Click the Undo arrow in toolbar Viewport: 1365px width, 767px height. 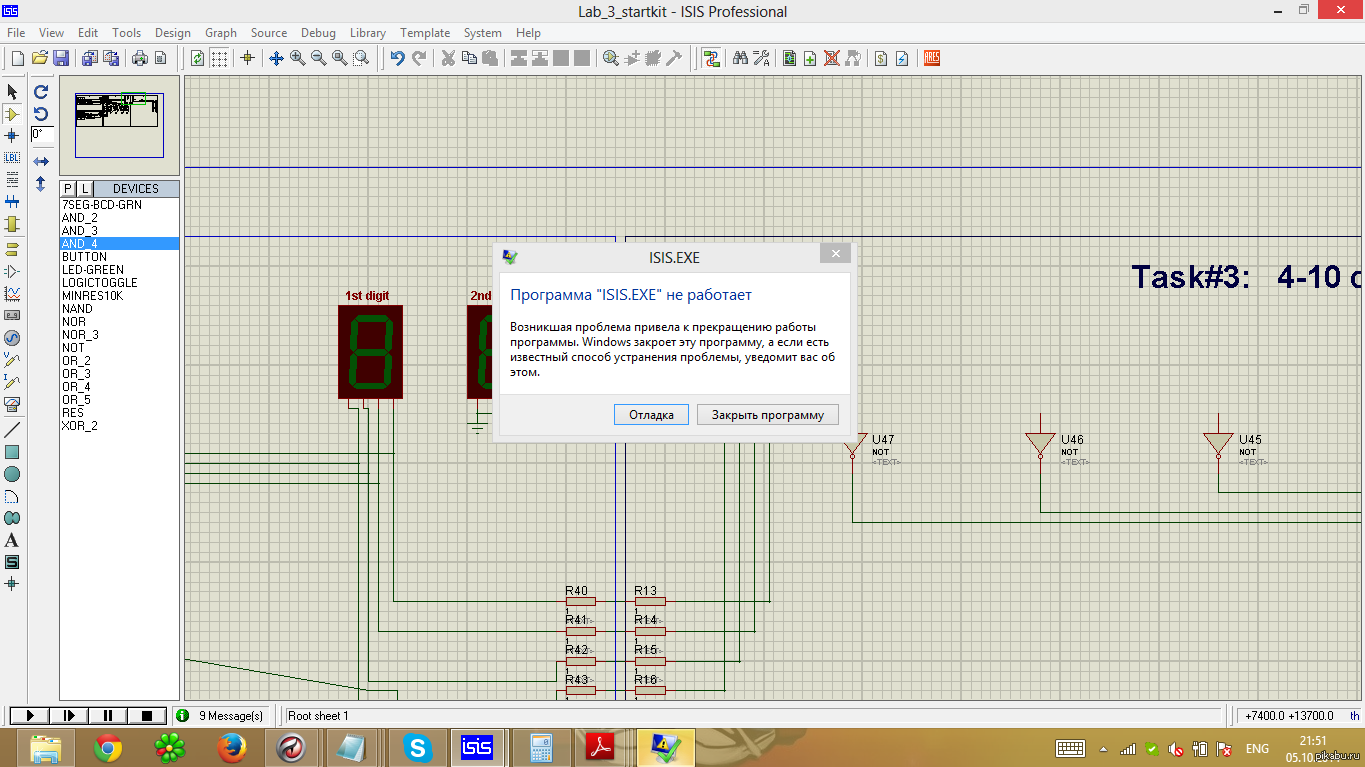tap(397, 58)
